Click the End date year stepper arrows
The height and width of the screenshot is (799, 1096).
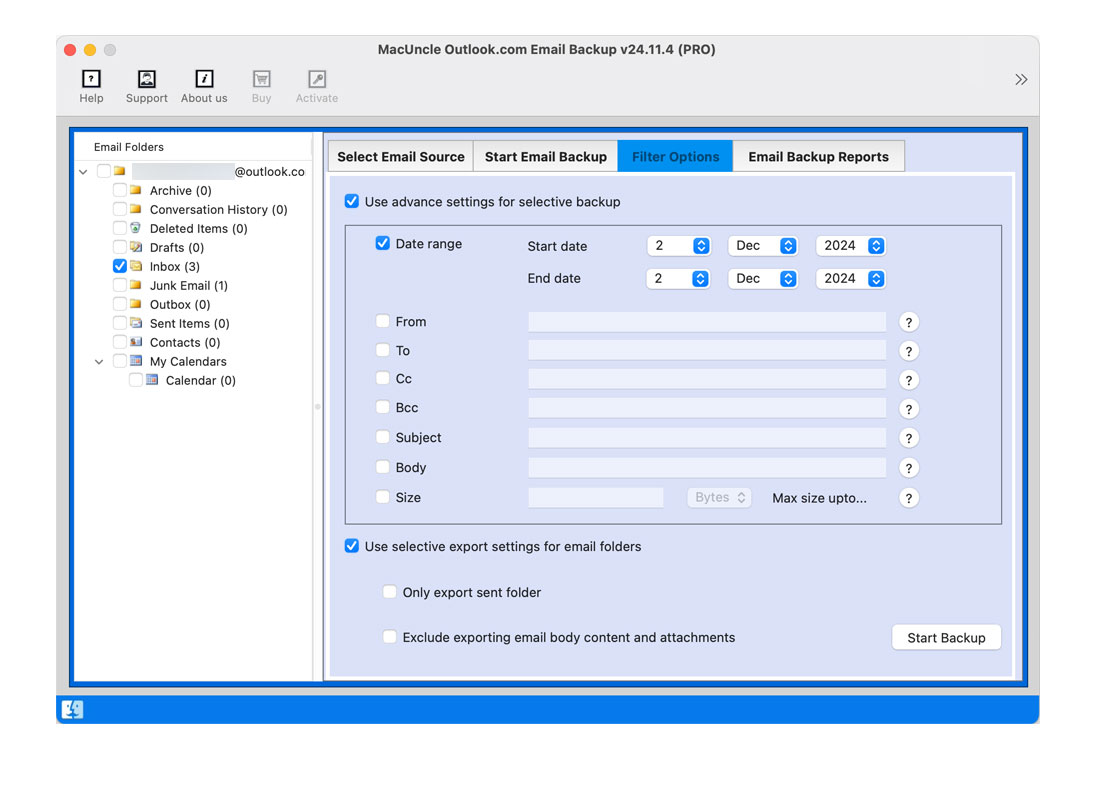tap(877, 278)
